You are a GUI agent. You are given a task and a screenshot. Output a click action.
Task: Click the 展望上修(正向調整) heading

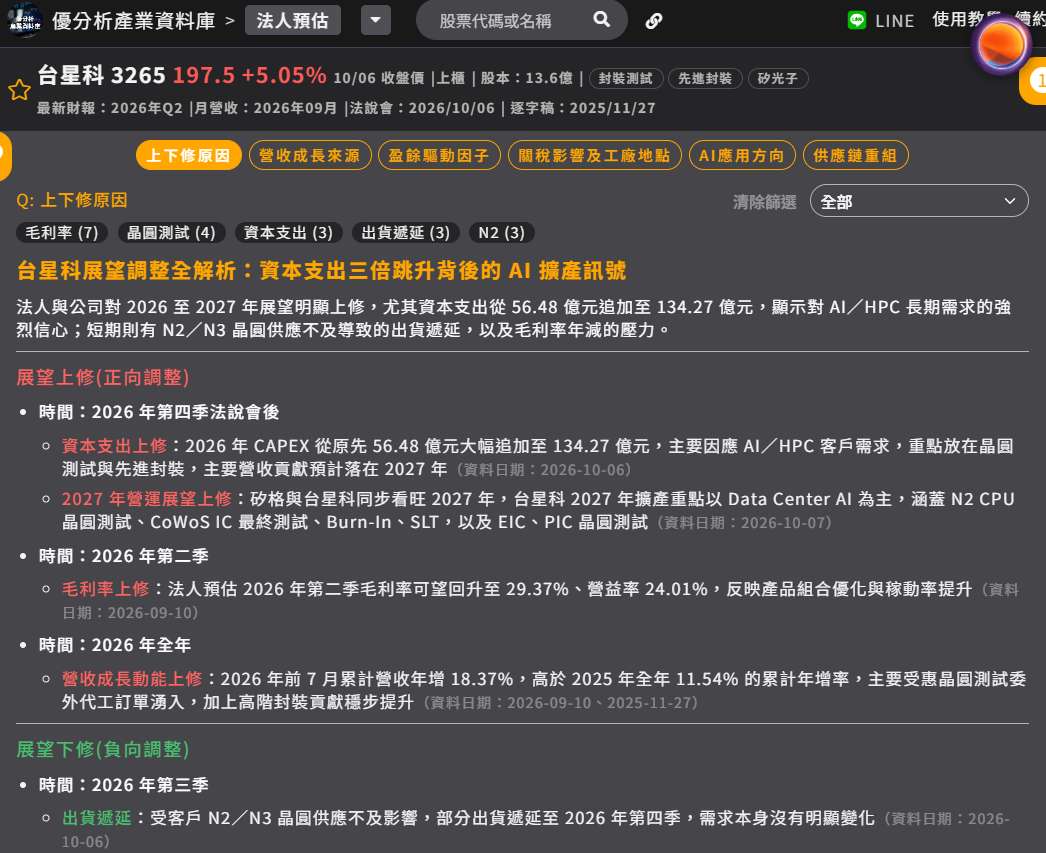click(103, 377)
